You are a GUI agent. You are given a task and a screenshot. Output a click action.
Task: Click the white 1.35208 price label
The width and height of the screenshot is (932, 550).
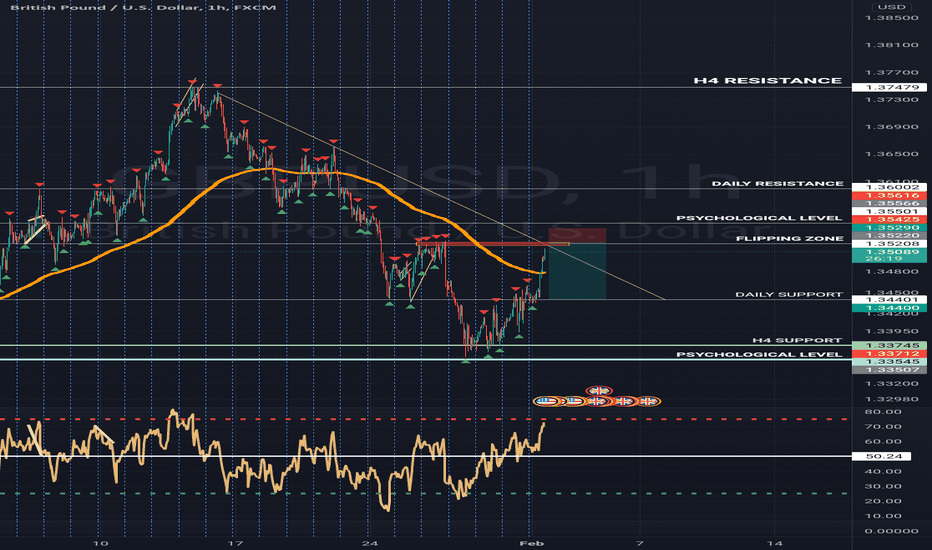[889, 244]
